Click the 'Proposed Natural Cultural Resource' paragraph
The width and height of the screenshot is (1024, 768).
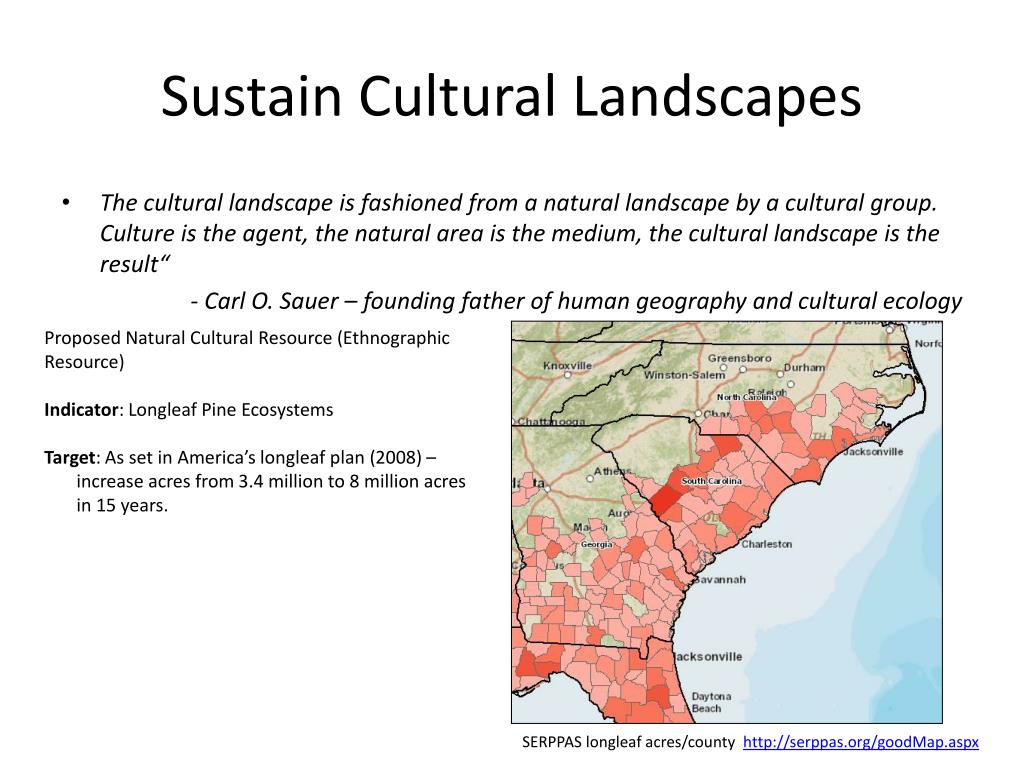pos(247,350)
